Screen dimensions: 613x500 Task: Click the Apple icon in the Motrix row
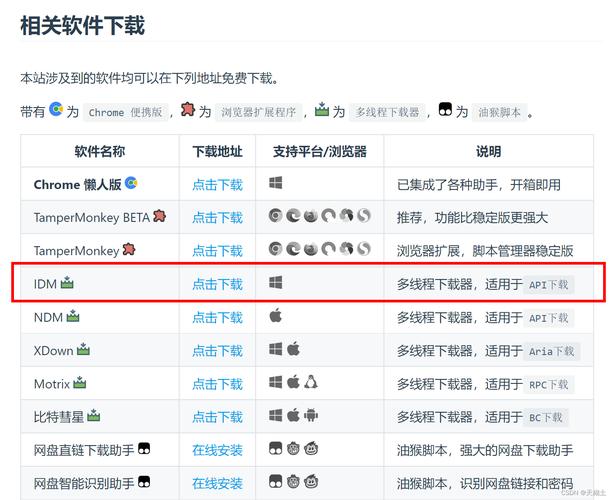[x=293, y=382]
